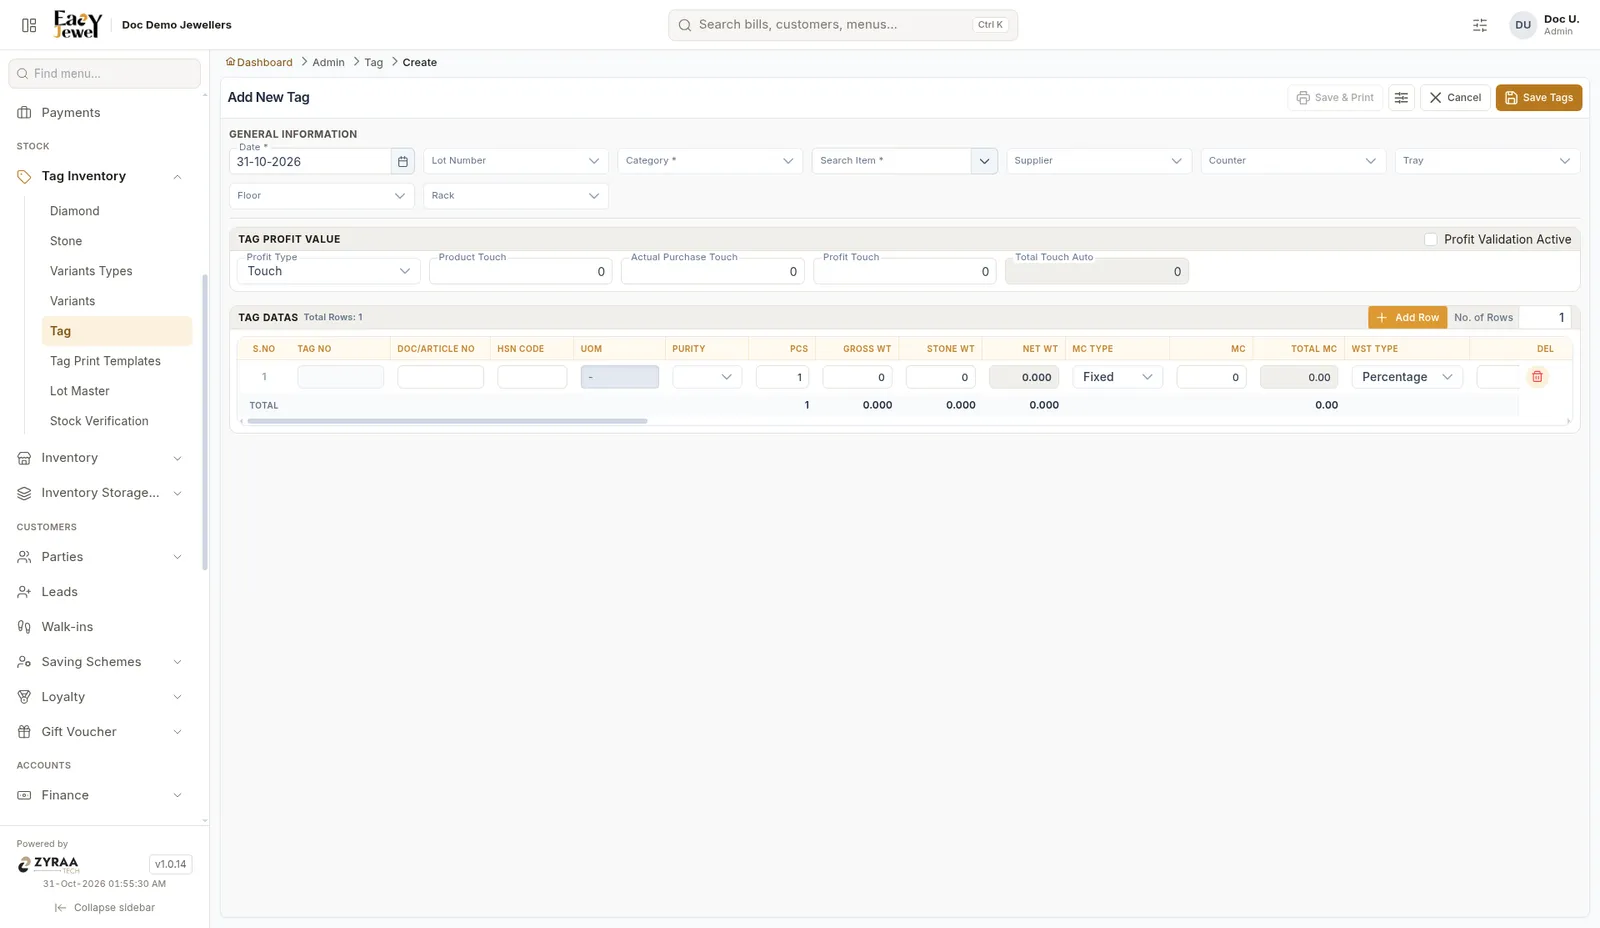1600x928 pixels.
Task: Click the Admin breadcrumb link
Action: tap(328, 62)
